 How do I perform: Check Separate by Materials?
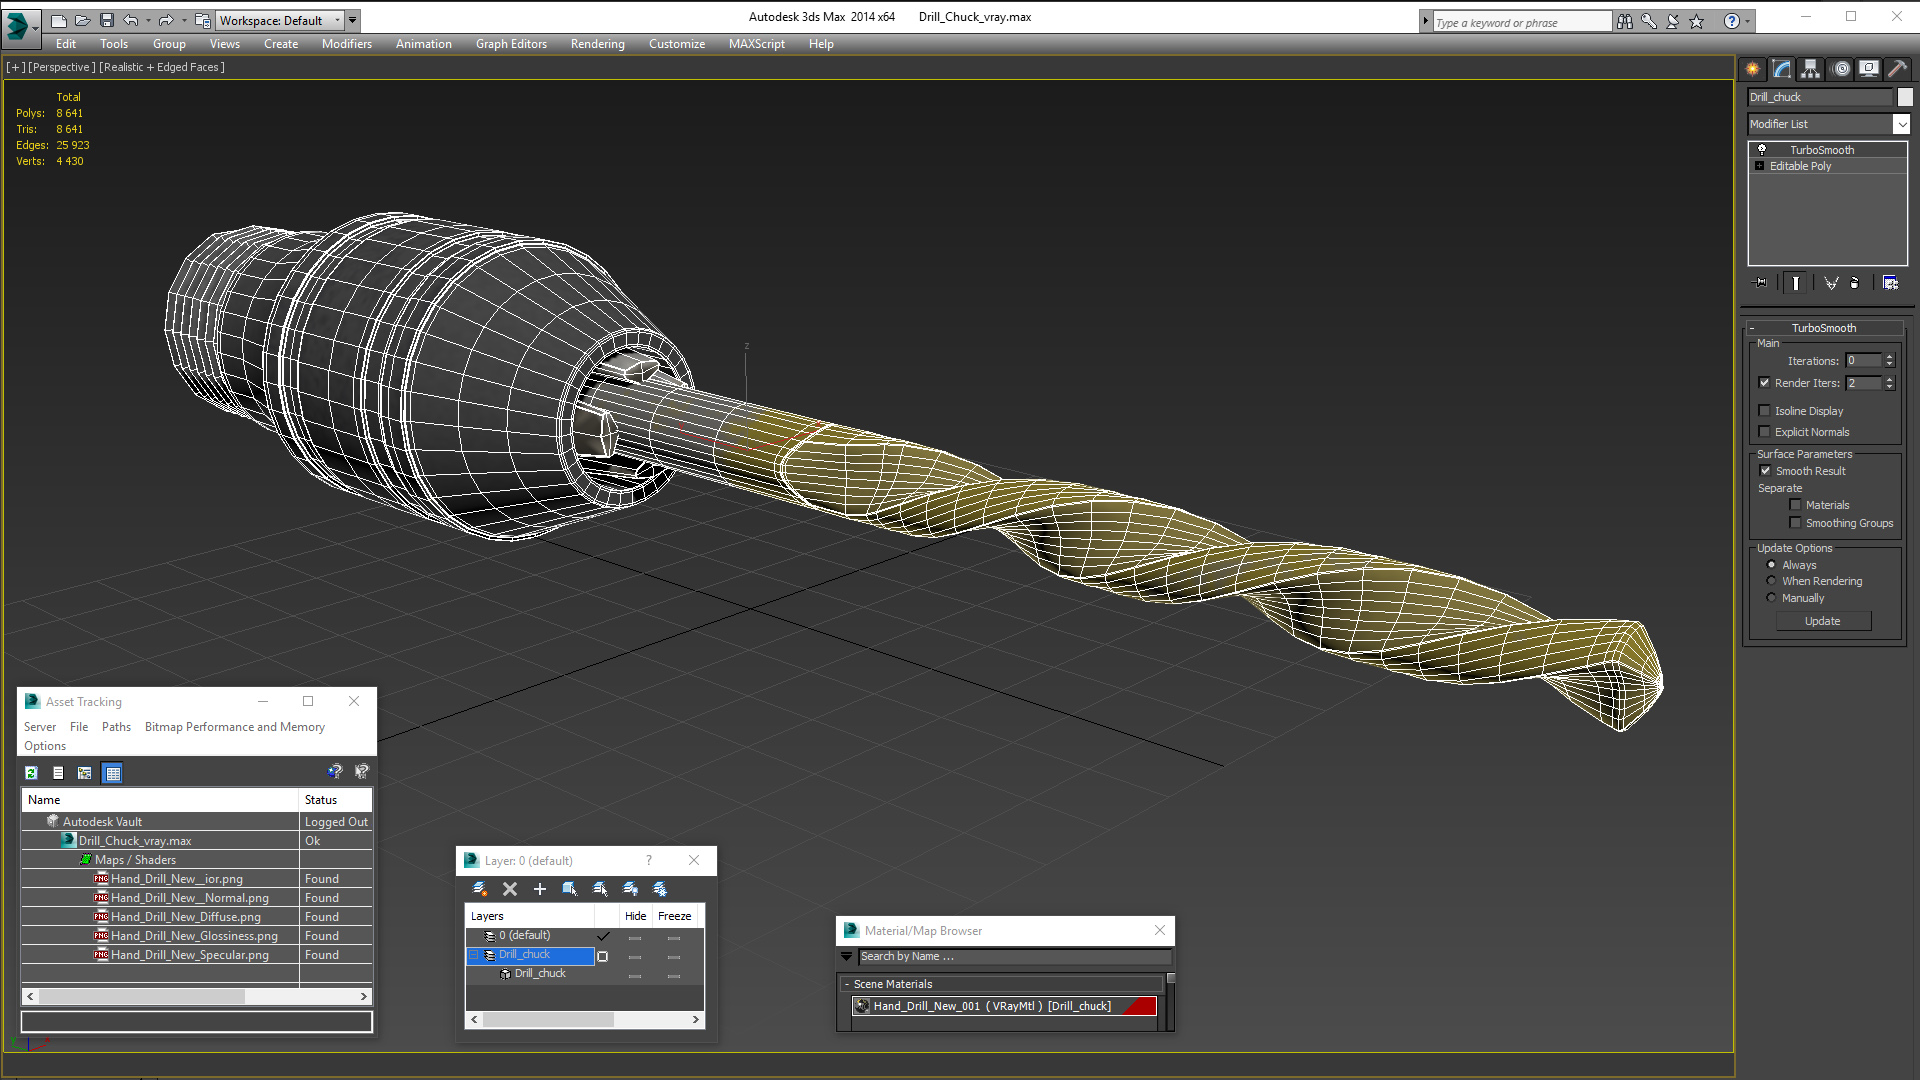1796,505
